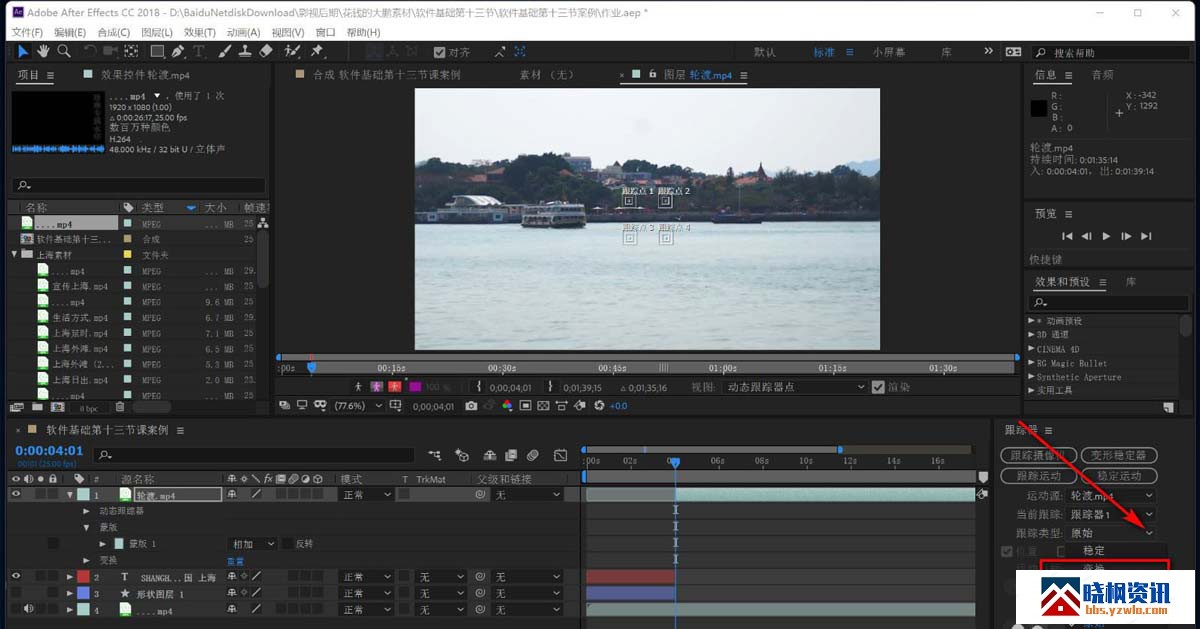Expand the 动态跟踪器 property group
The height and width of the screenshot is (629, 1200).
[x=88, y=511]
